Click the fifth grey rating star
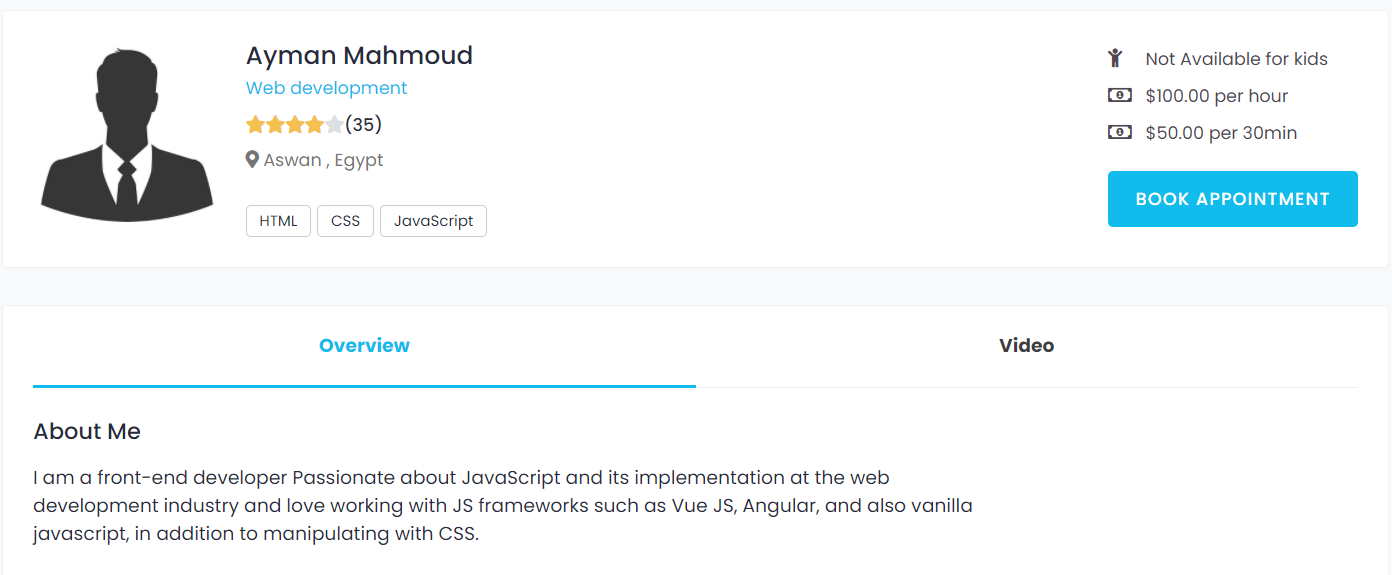Image resolution: width=1392 pixels, height=575 pixels. [334, 125]
